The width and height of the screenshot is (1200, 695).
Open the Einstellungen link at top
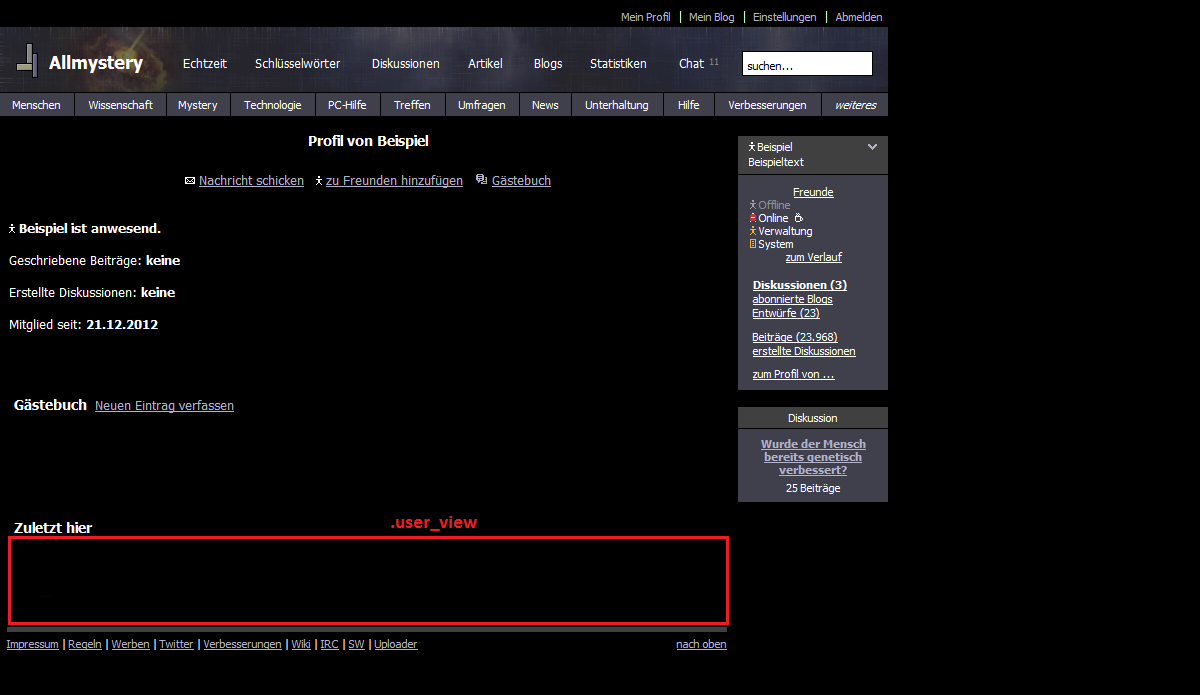click(784, 17)
